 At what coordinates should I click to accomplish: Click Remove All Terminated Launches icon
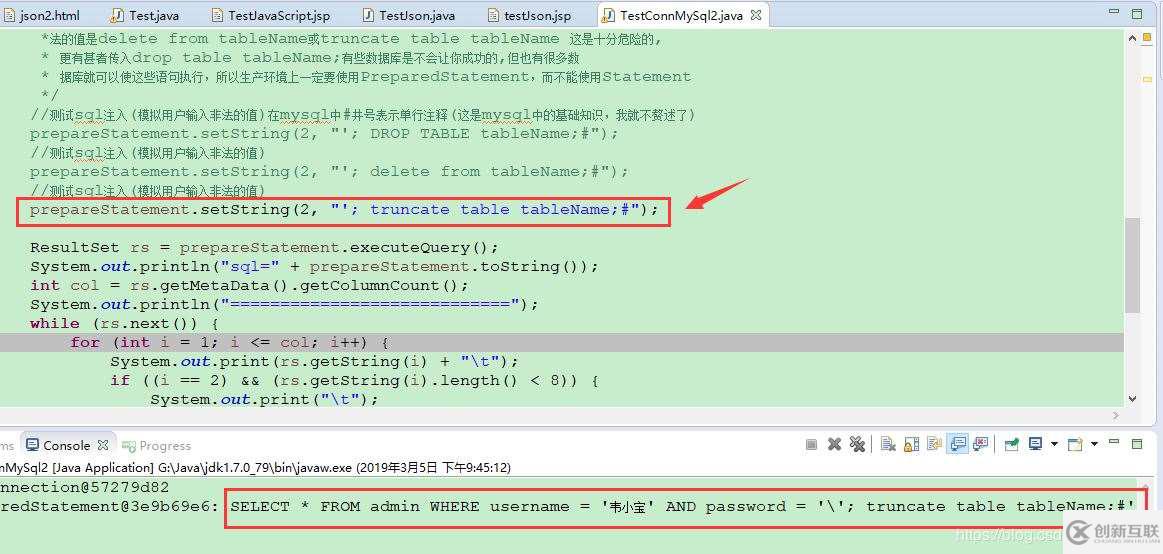(x=857, y=444)
